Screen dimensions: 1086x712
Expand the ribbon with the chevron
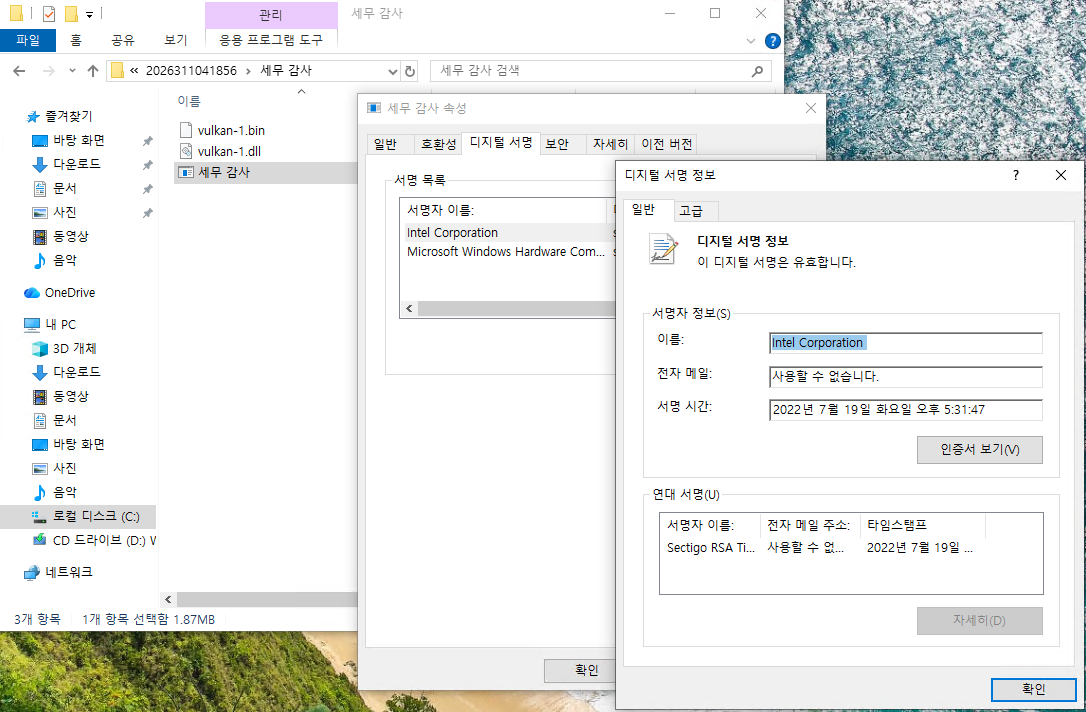752,41
